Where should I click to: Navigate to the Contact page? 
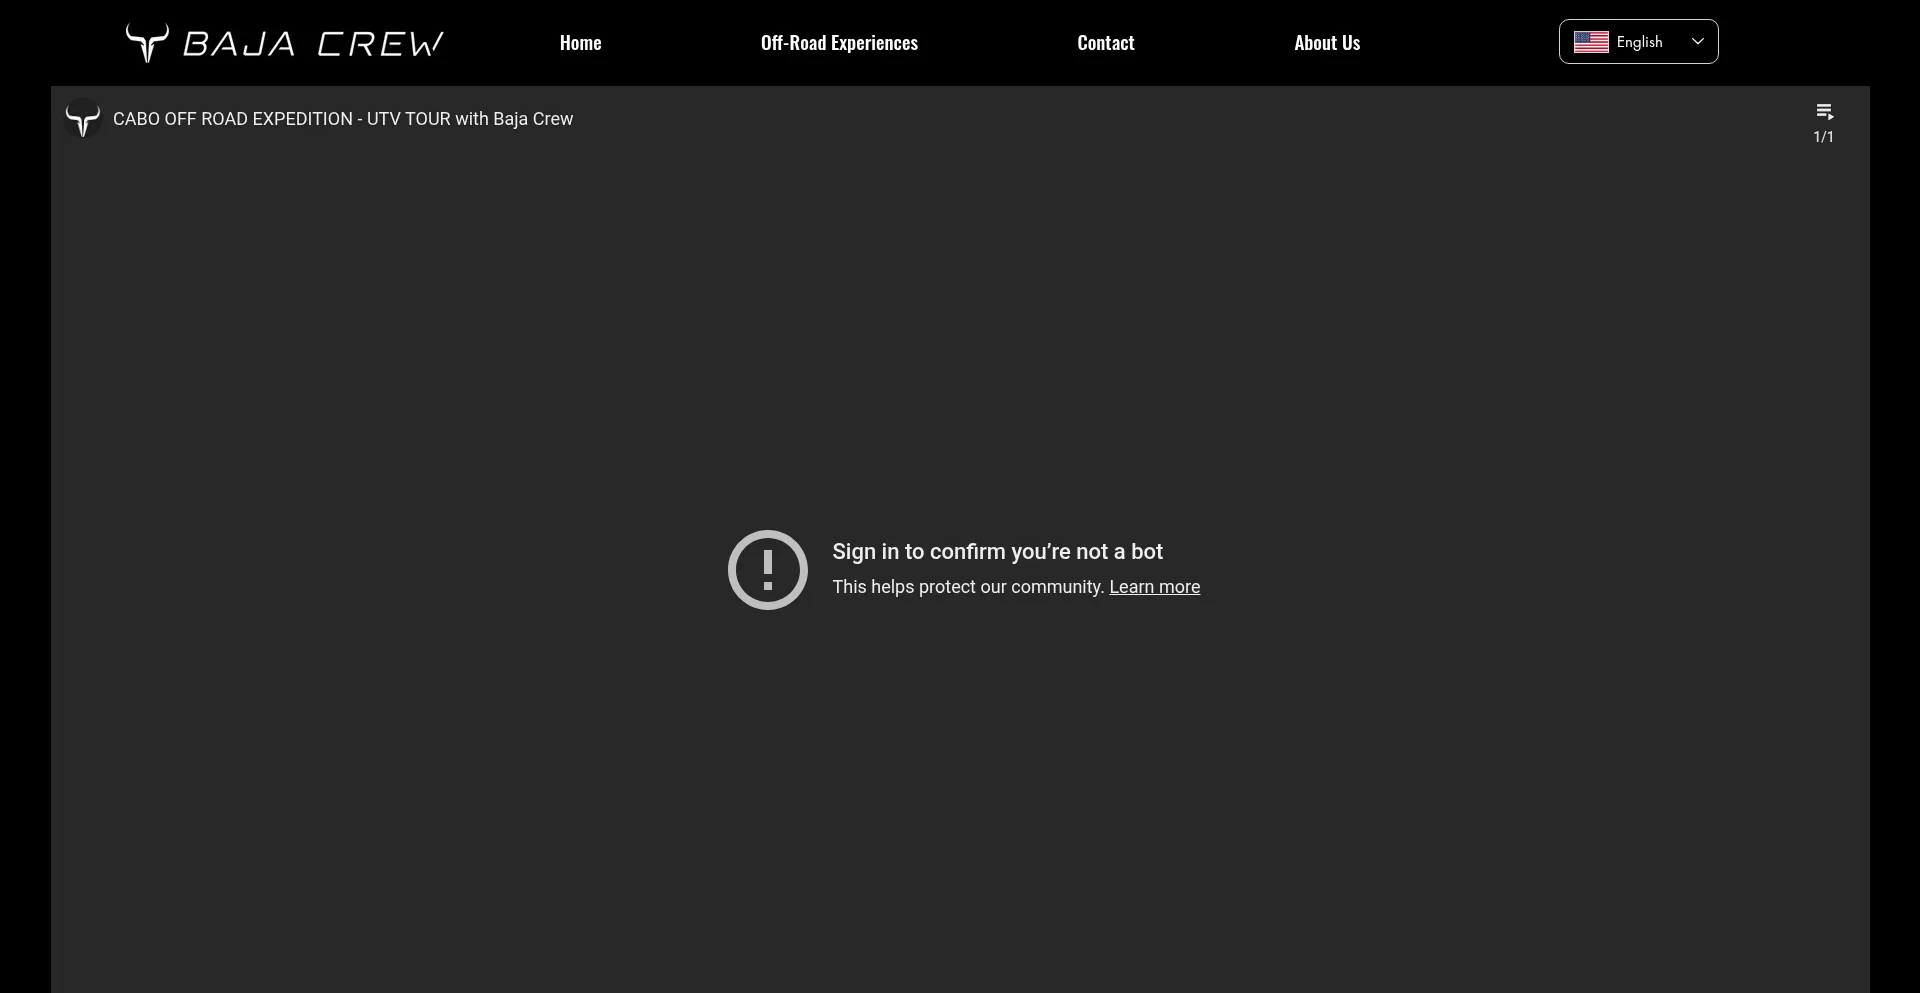tap(1105, 43)
